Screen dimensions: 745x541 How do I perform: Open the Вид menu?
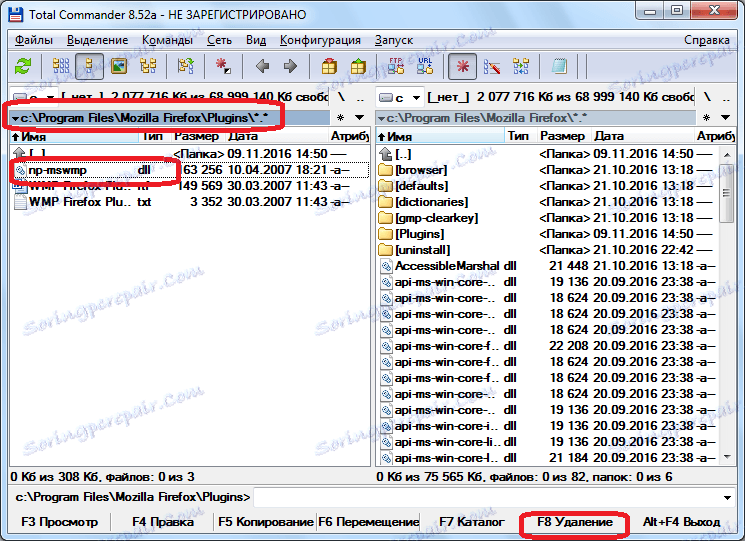[256, 40]
